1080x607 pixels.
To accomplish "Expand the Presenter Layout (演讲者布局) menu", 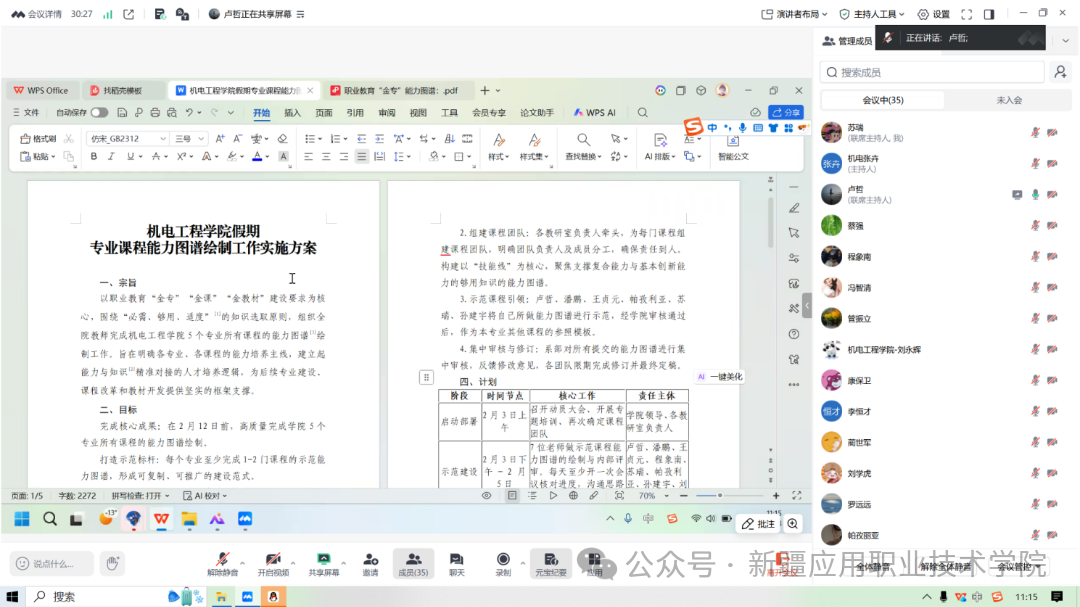I will click(x=794, y=14).
